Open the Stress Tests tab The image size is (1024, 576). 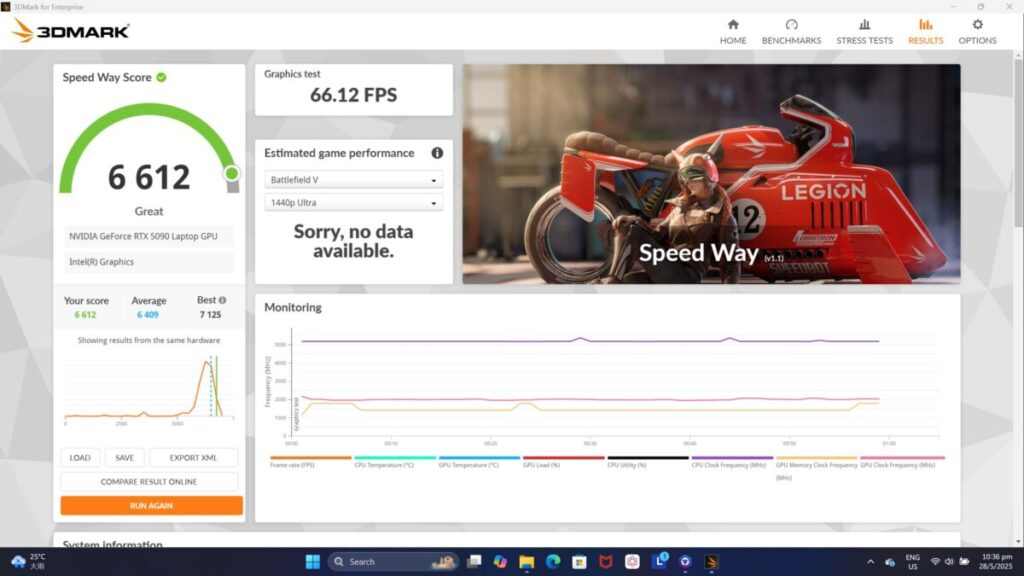pyautogui.click(x=865, y=31)
